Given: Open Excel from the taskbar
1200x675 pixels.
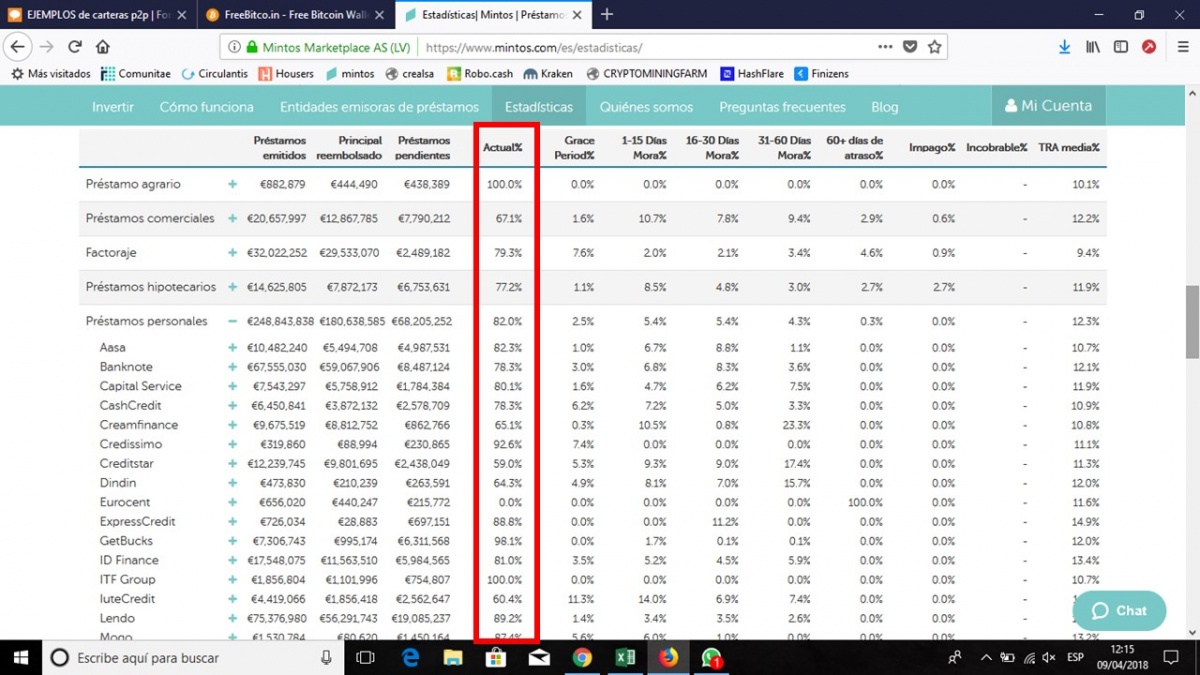Looking at the screenshot, I should click(x=625, y=658).
